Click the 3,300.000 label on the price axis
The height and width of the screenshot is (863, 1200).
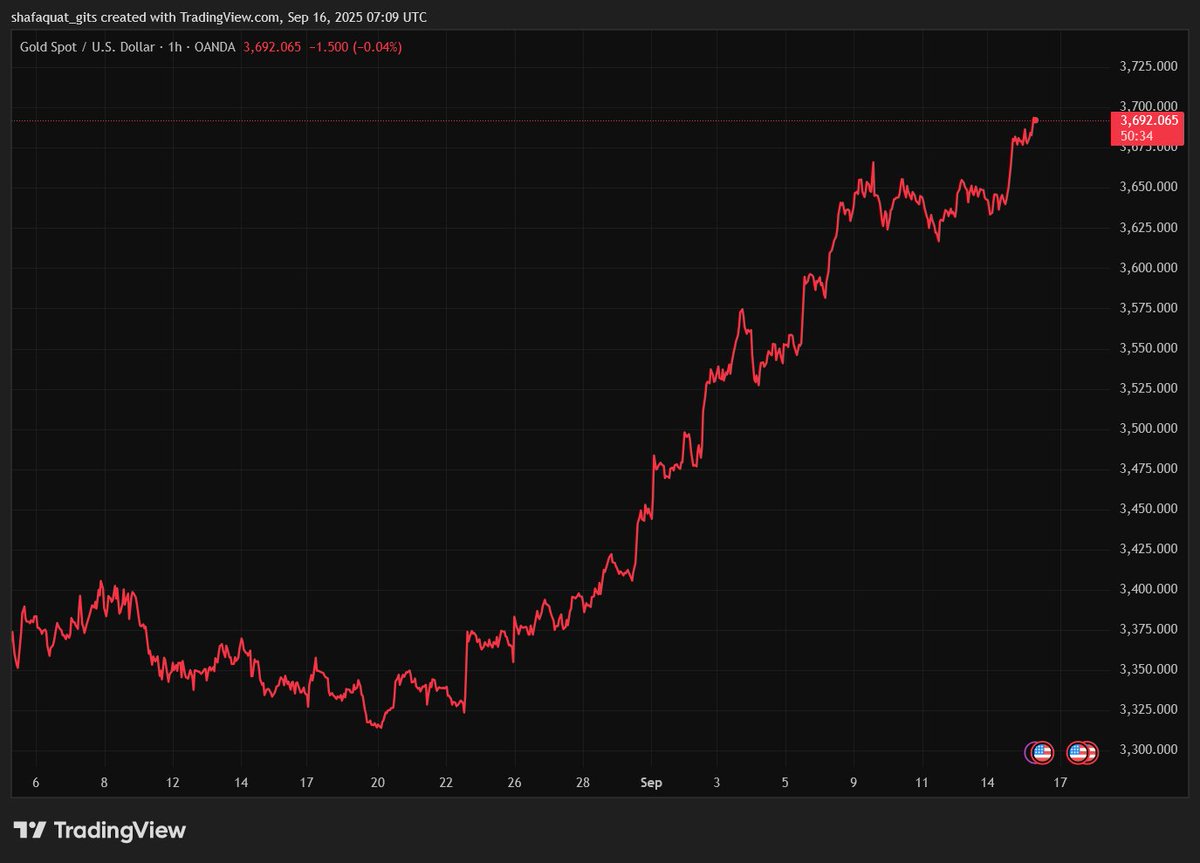point(1148,749)
